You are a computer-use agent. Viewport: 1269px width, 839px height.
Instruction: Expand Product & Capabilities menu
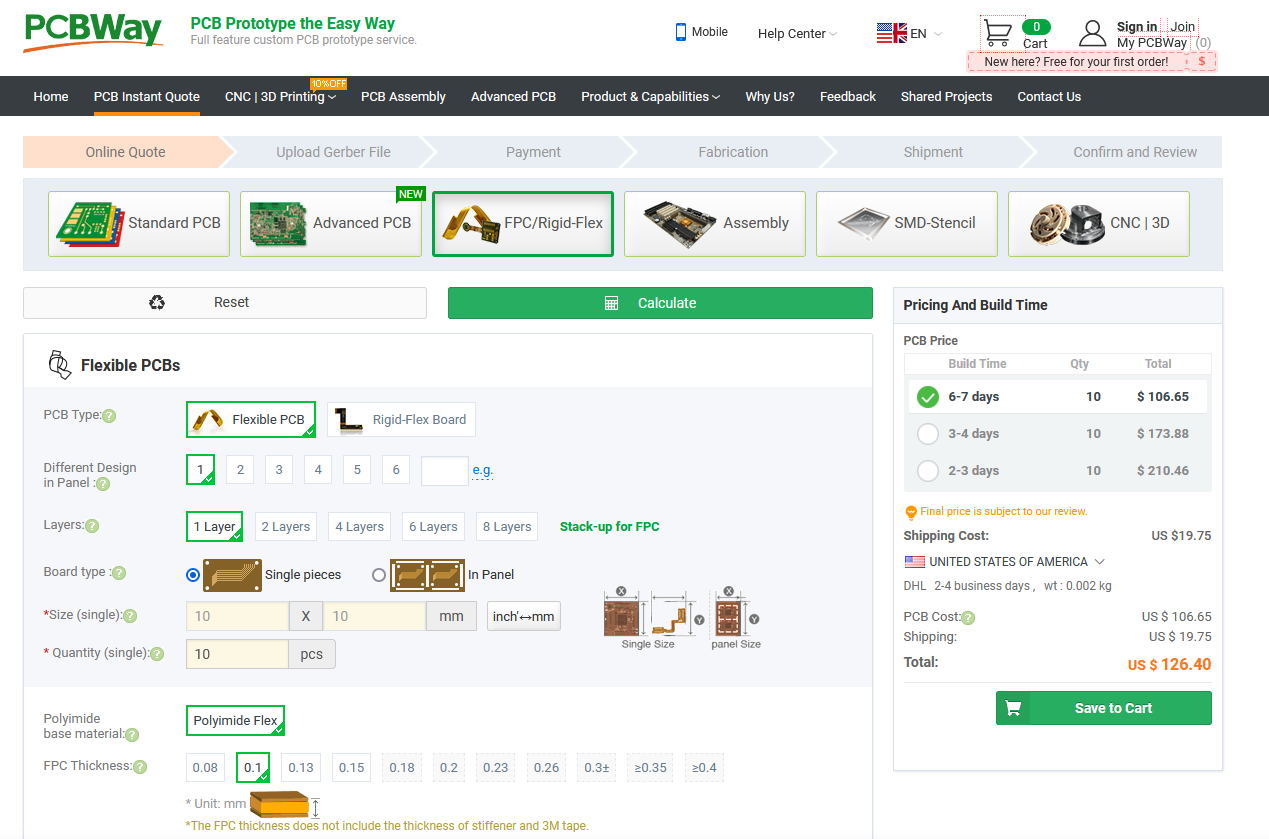651,97
